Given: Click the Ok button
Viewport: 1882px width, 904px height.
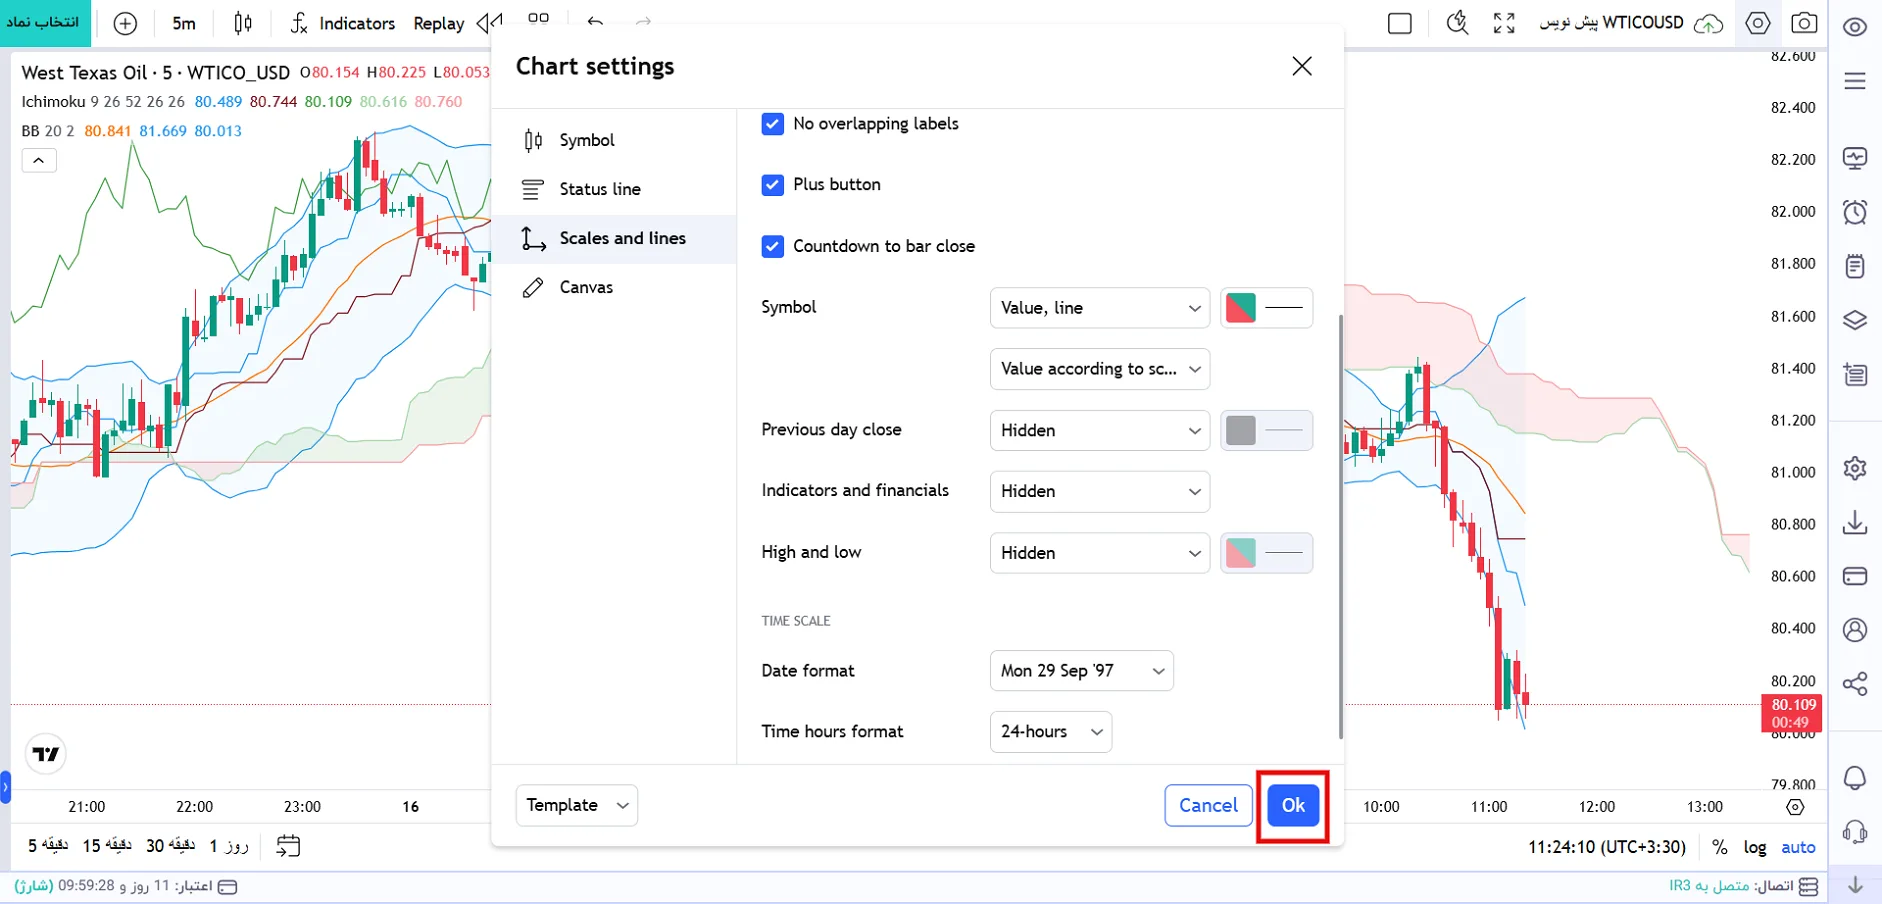Looking at the screenshot, I should [1293, 806].
